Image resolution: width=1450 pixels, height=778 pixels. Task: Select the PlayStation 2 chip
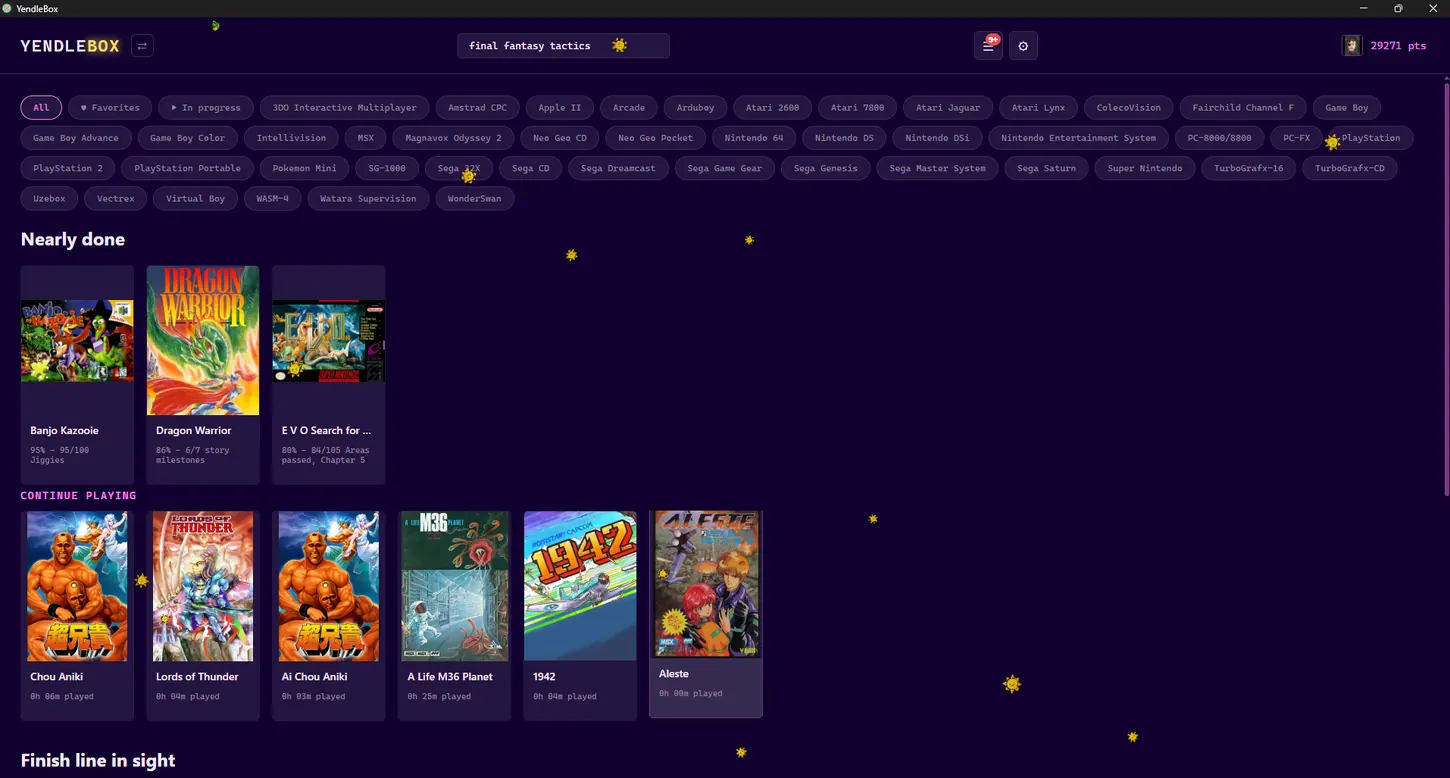tap(68, 168)
